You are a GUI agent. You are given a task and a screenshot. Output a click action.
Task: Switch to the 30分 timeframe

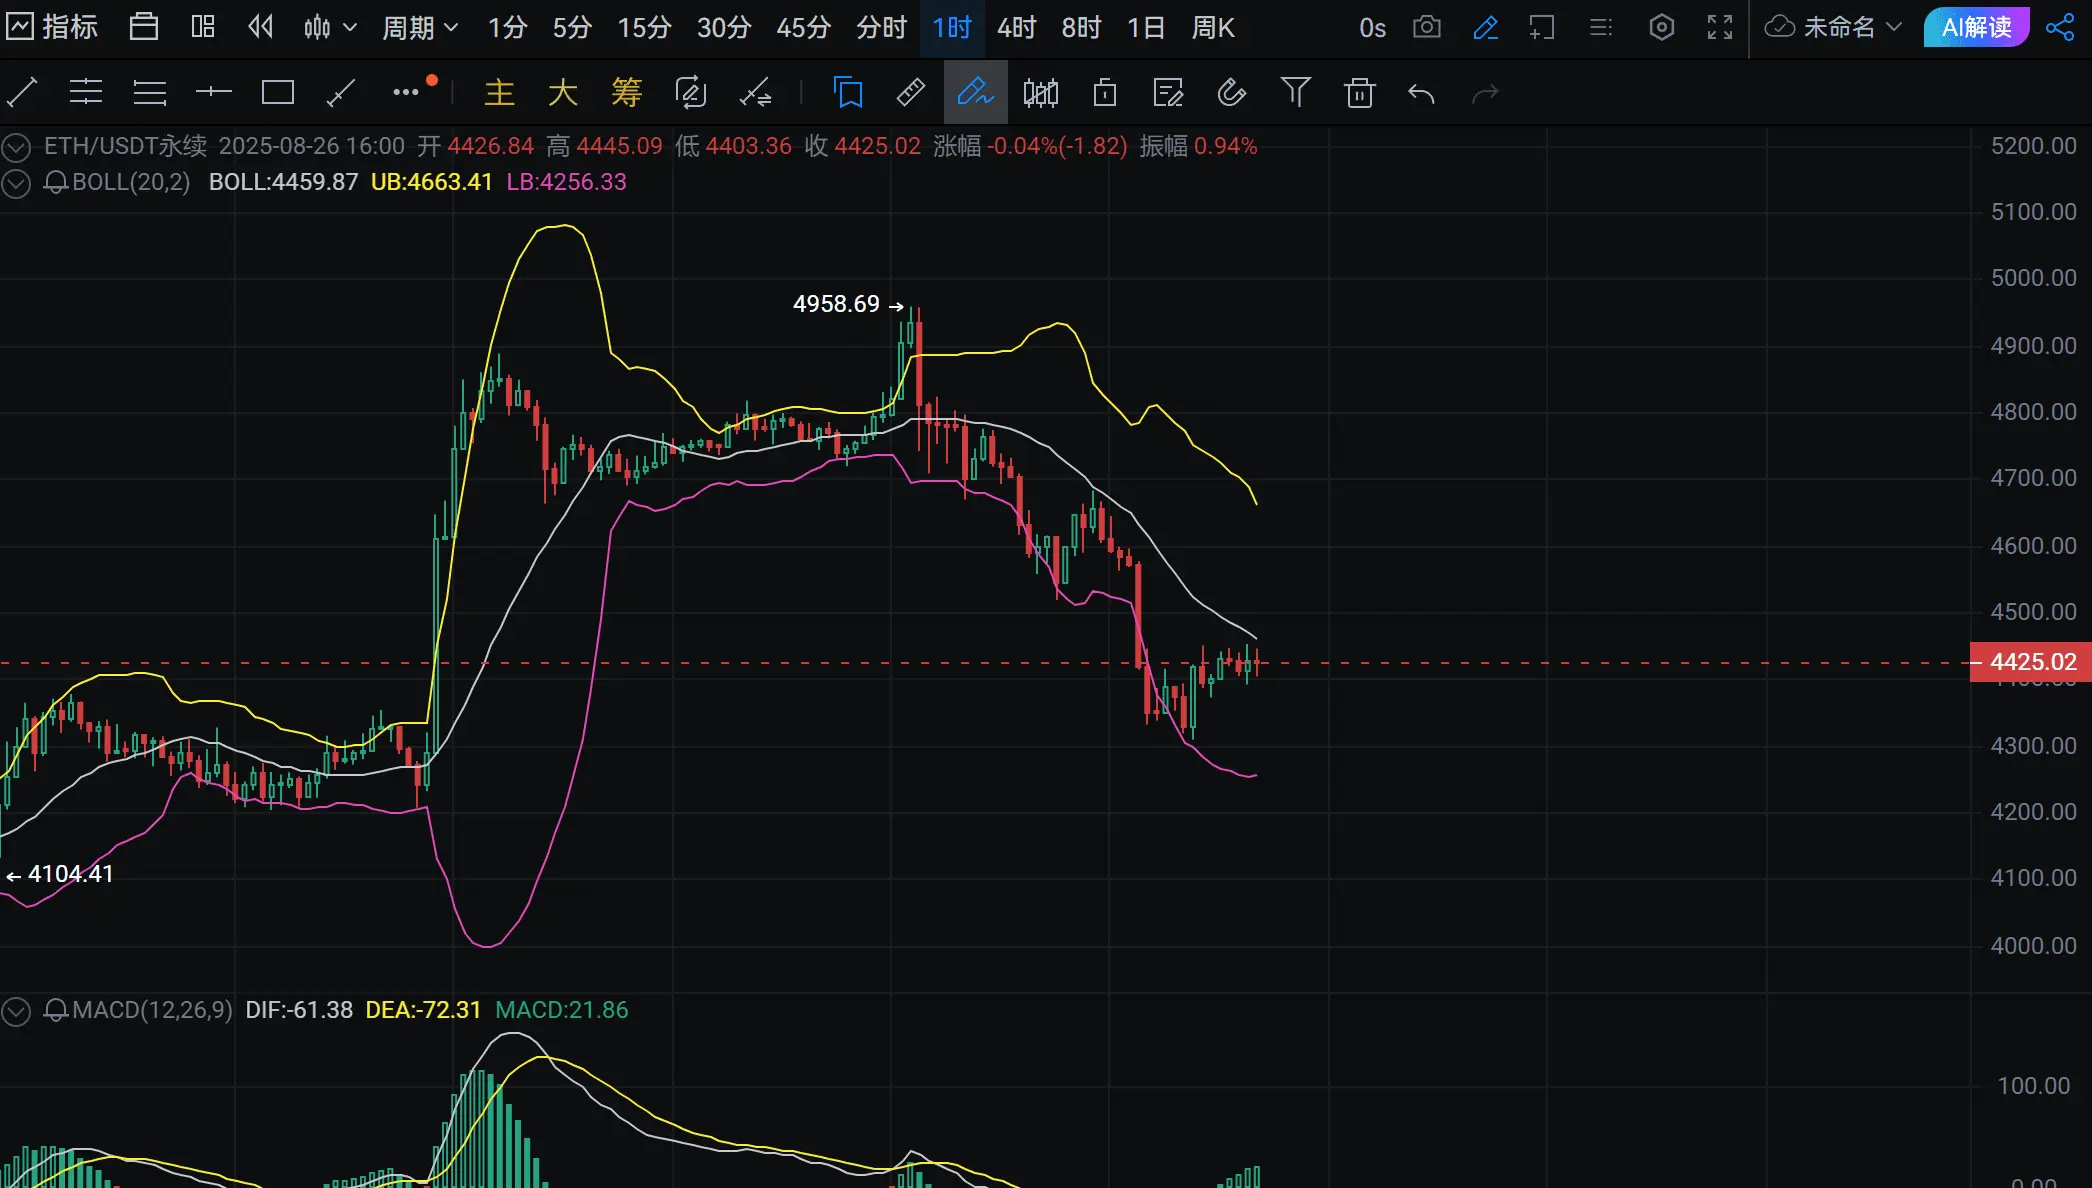[x=724, y=27]
